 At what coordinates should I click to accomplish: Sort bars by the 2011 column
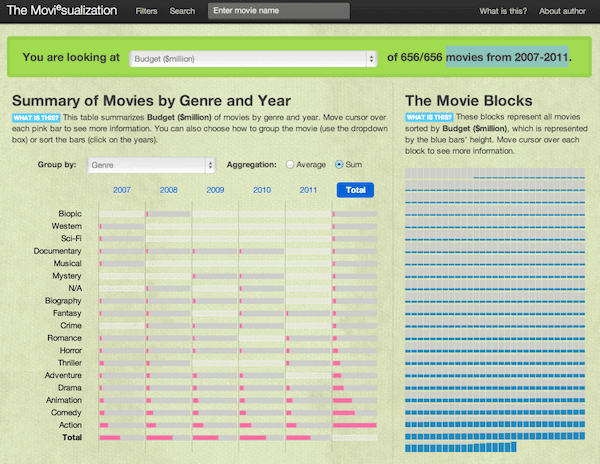tap(308, 190)
